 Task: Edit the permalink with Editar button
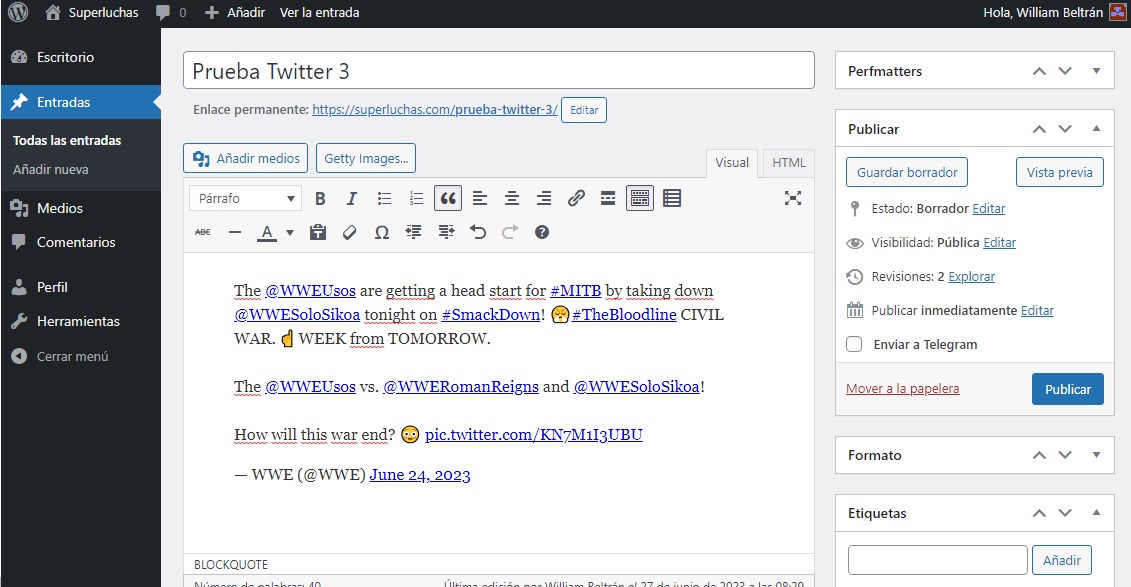click(584, 110)
